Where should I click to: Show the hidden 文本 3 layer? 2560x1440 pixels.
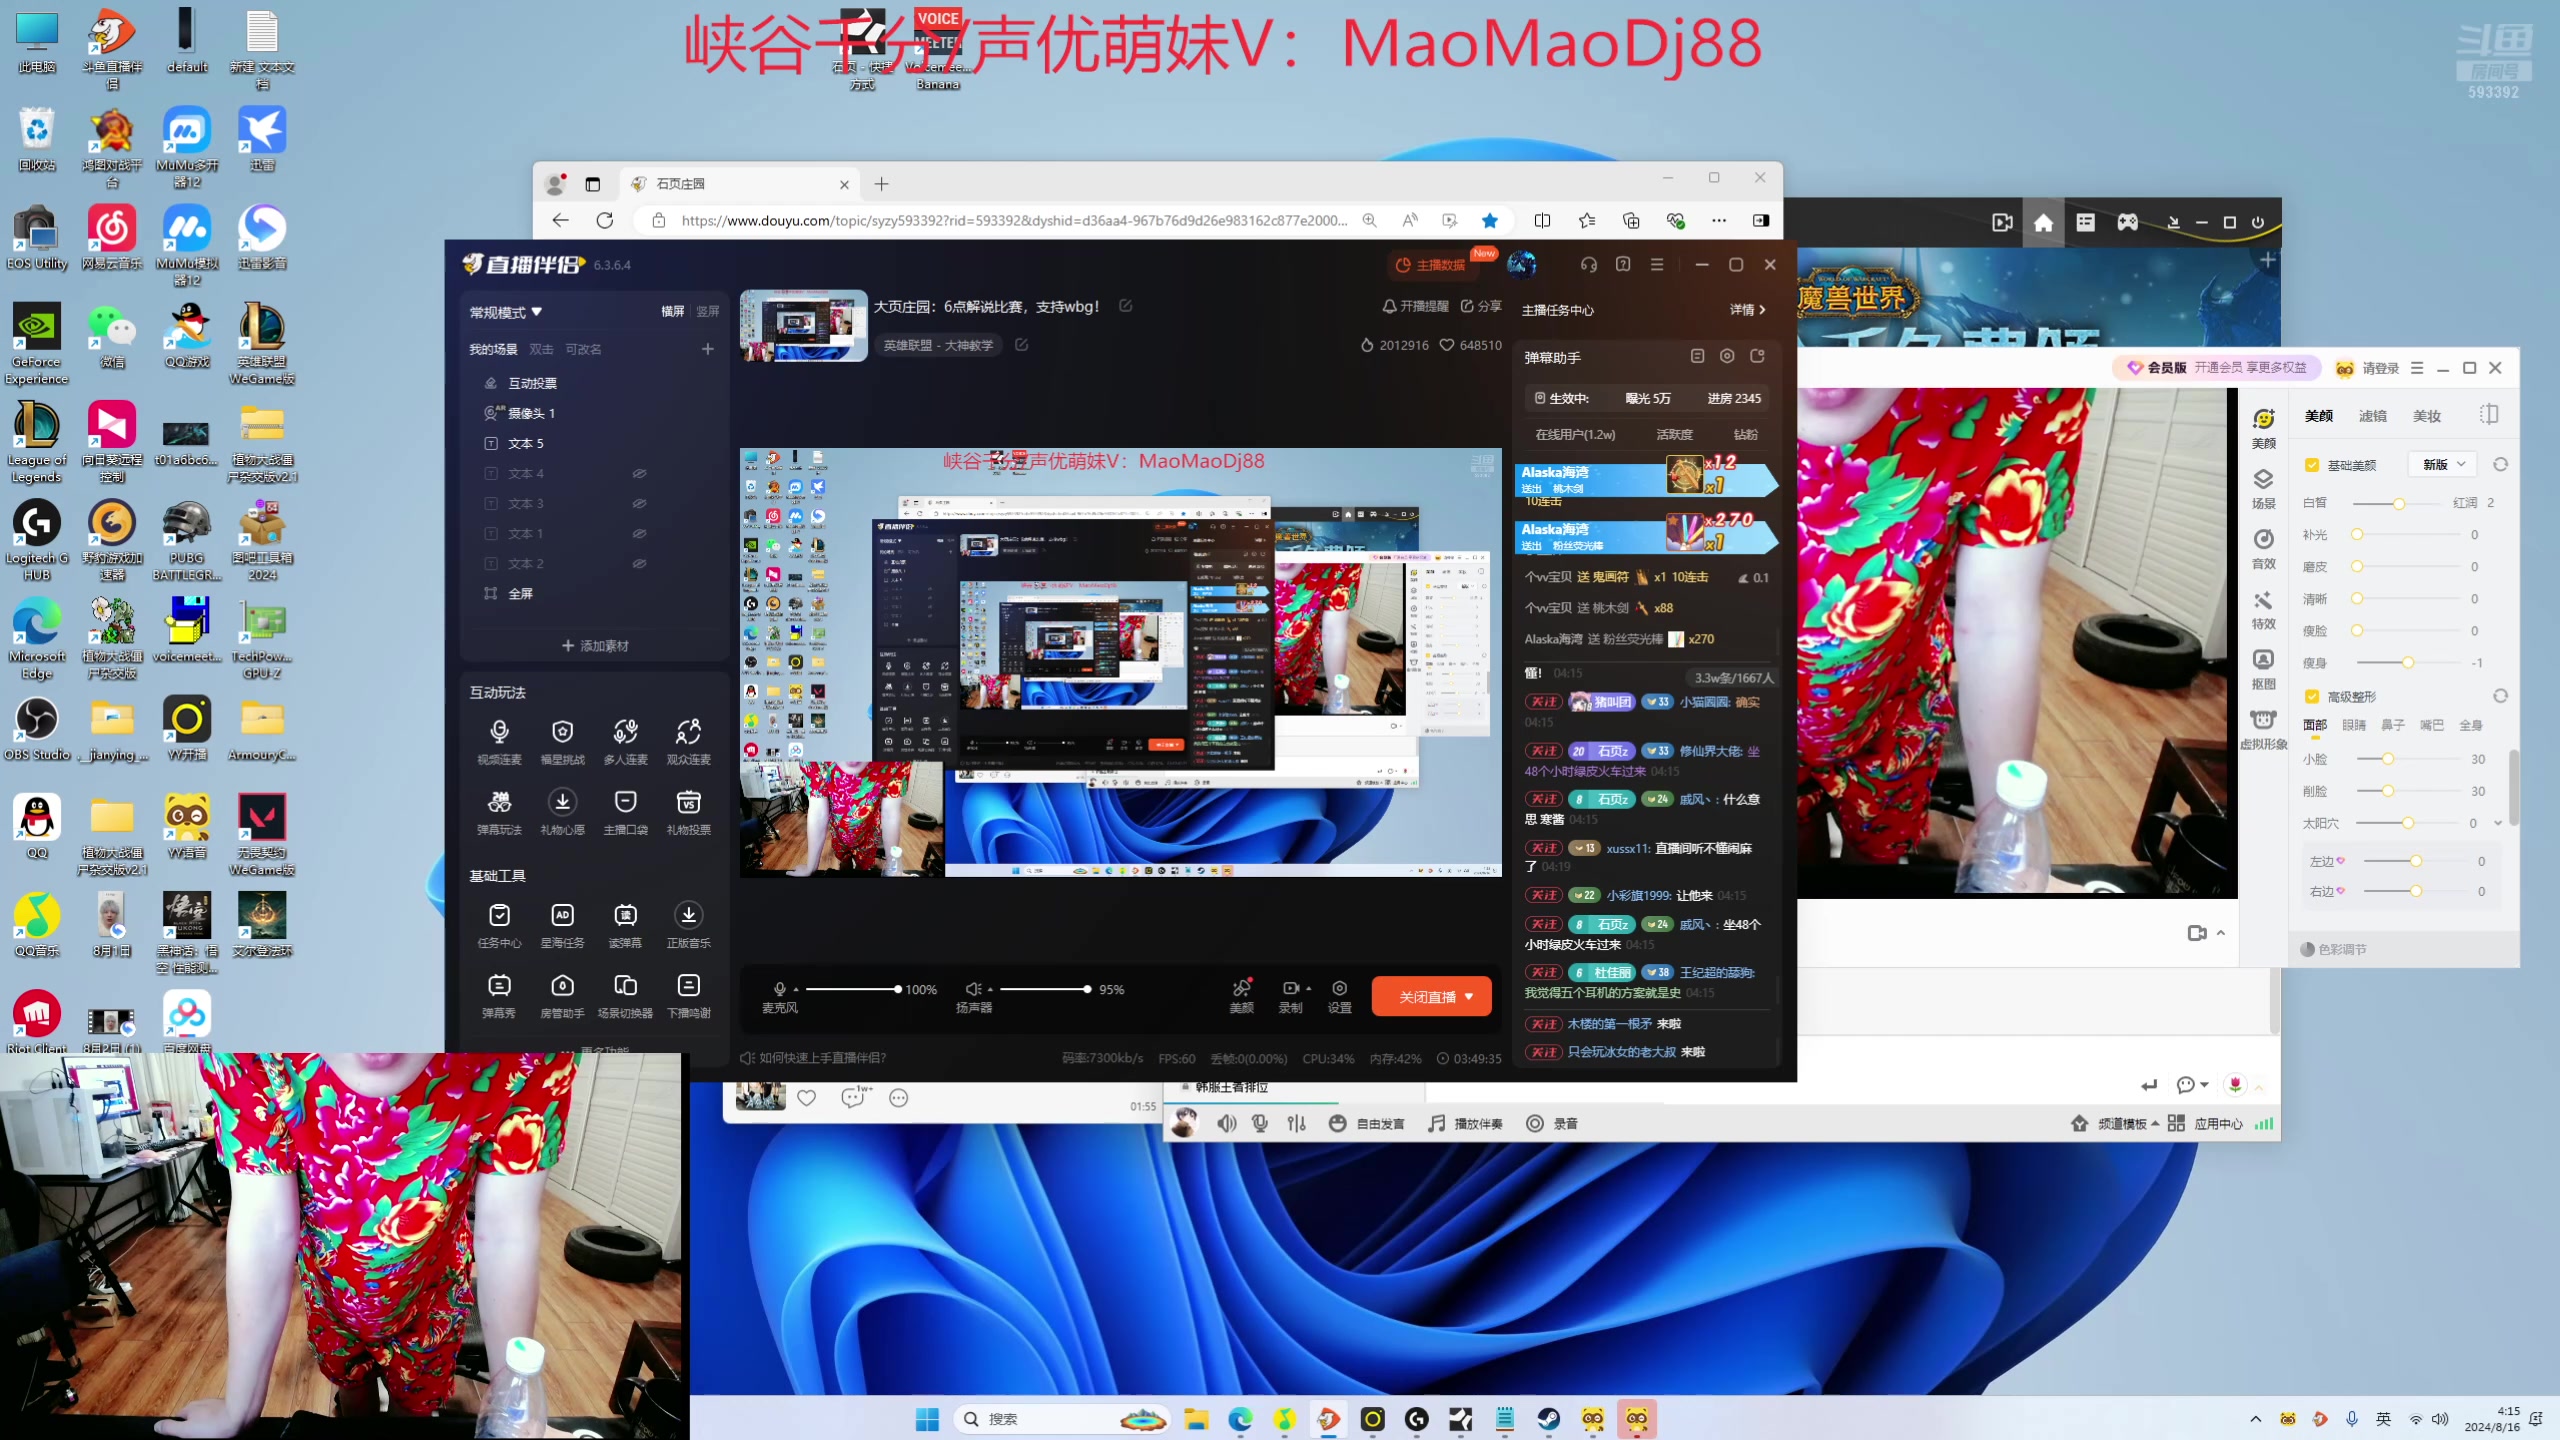(639, 503)
